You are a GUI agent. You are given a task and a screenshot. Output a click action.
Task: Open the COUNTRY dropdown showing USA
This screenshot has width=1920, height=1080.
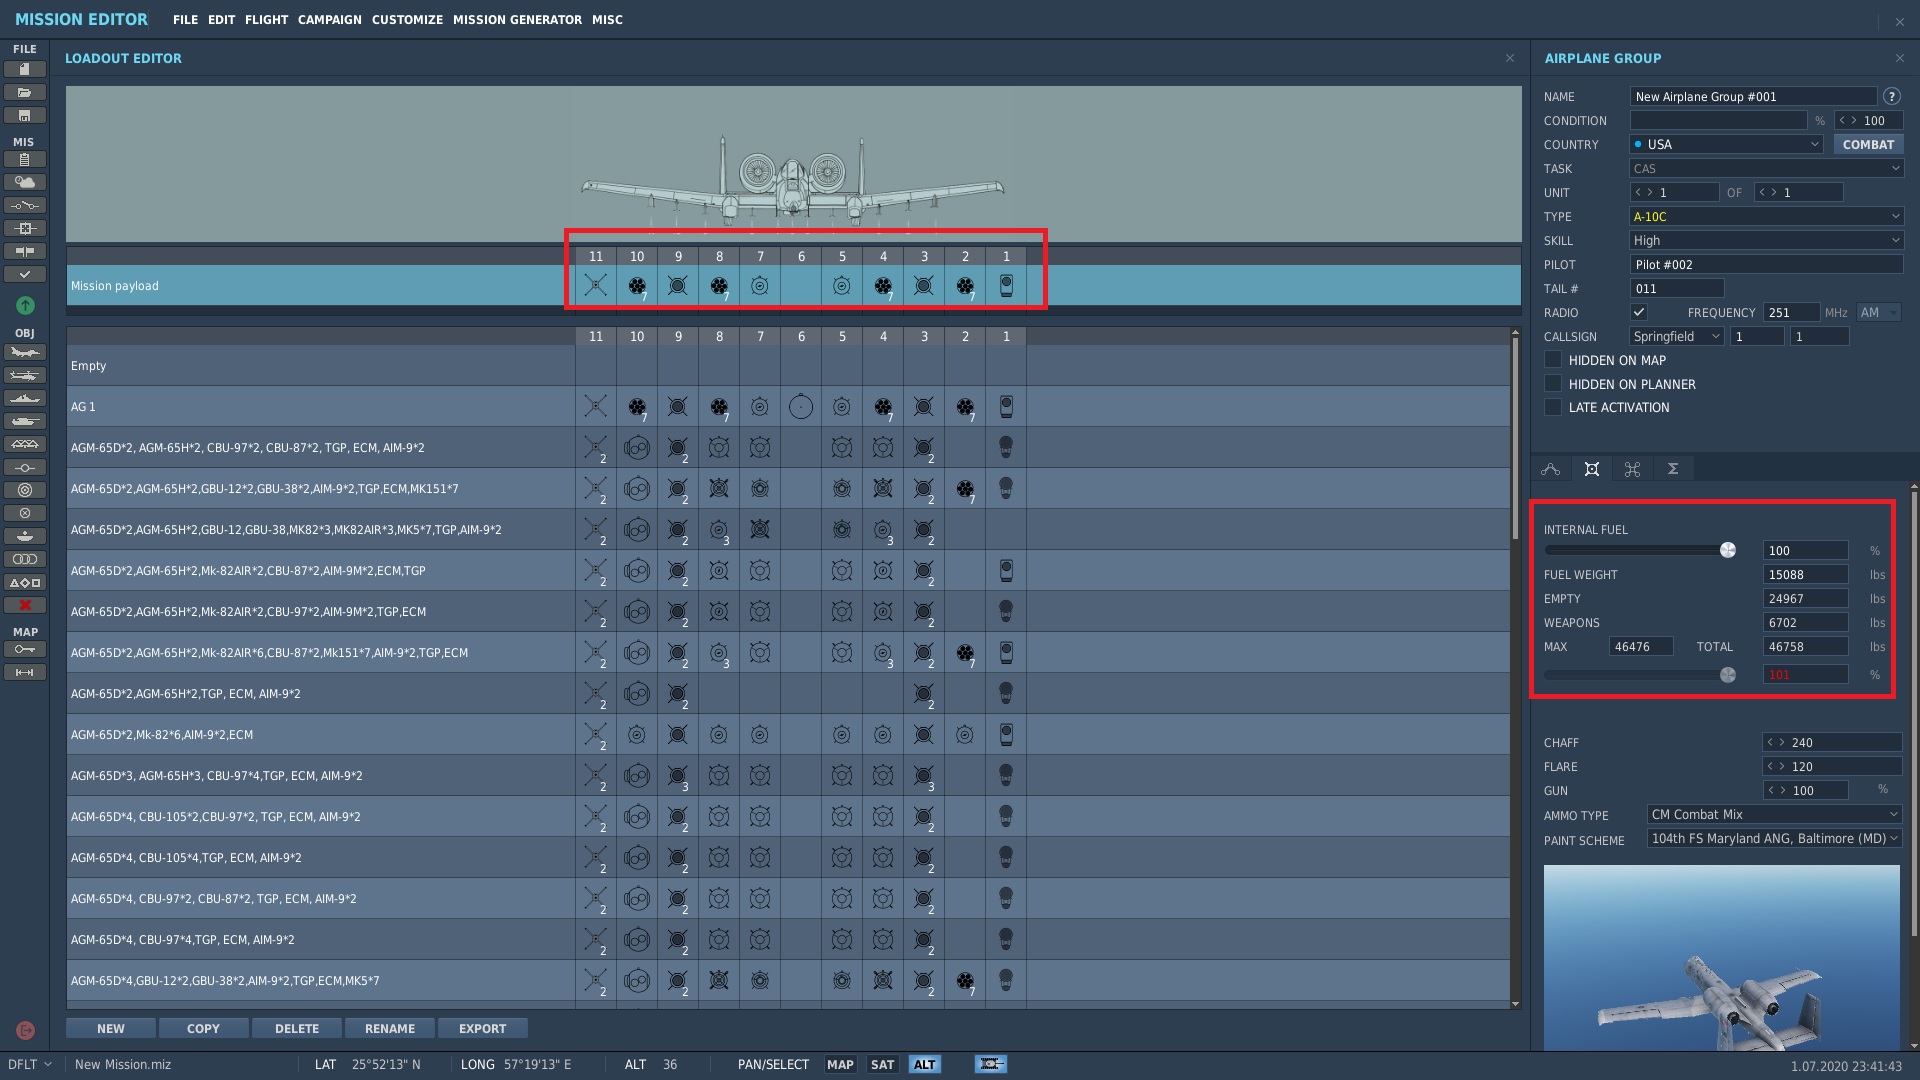(1727, 144)
